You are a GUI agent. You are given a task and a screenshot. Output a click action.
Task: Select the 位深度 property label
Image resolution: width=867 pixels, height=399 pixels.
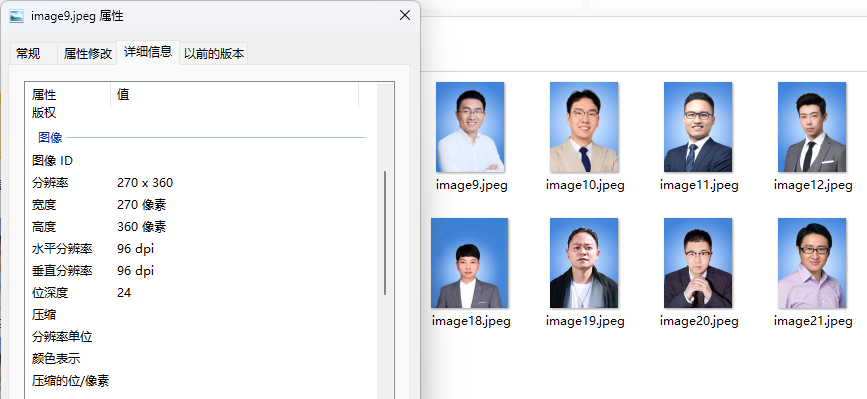50,293
